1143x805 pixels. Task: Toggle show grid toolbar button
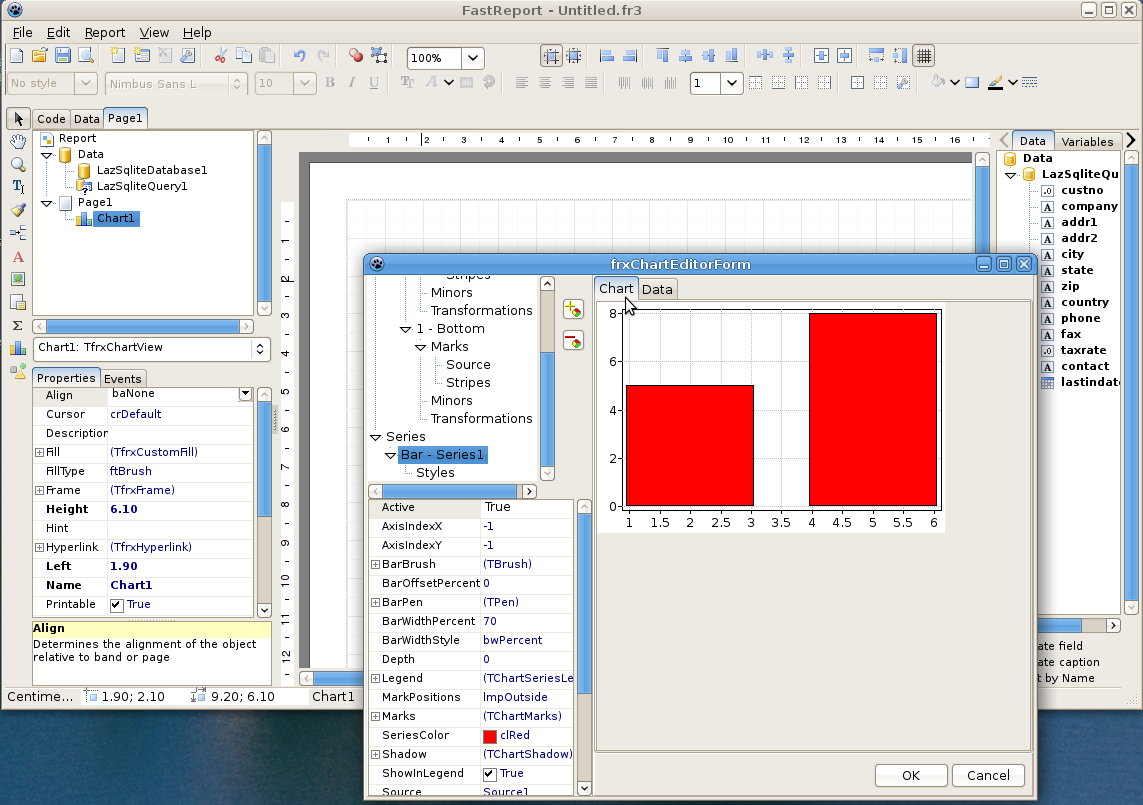click(924, 56)
